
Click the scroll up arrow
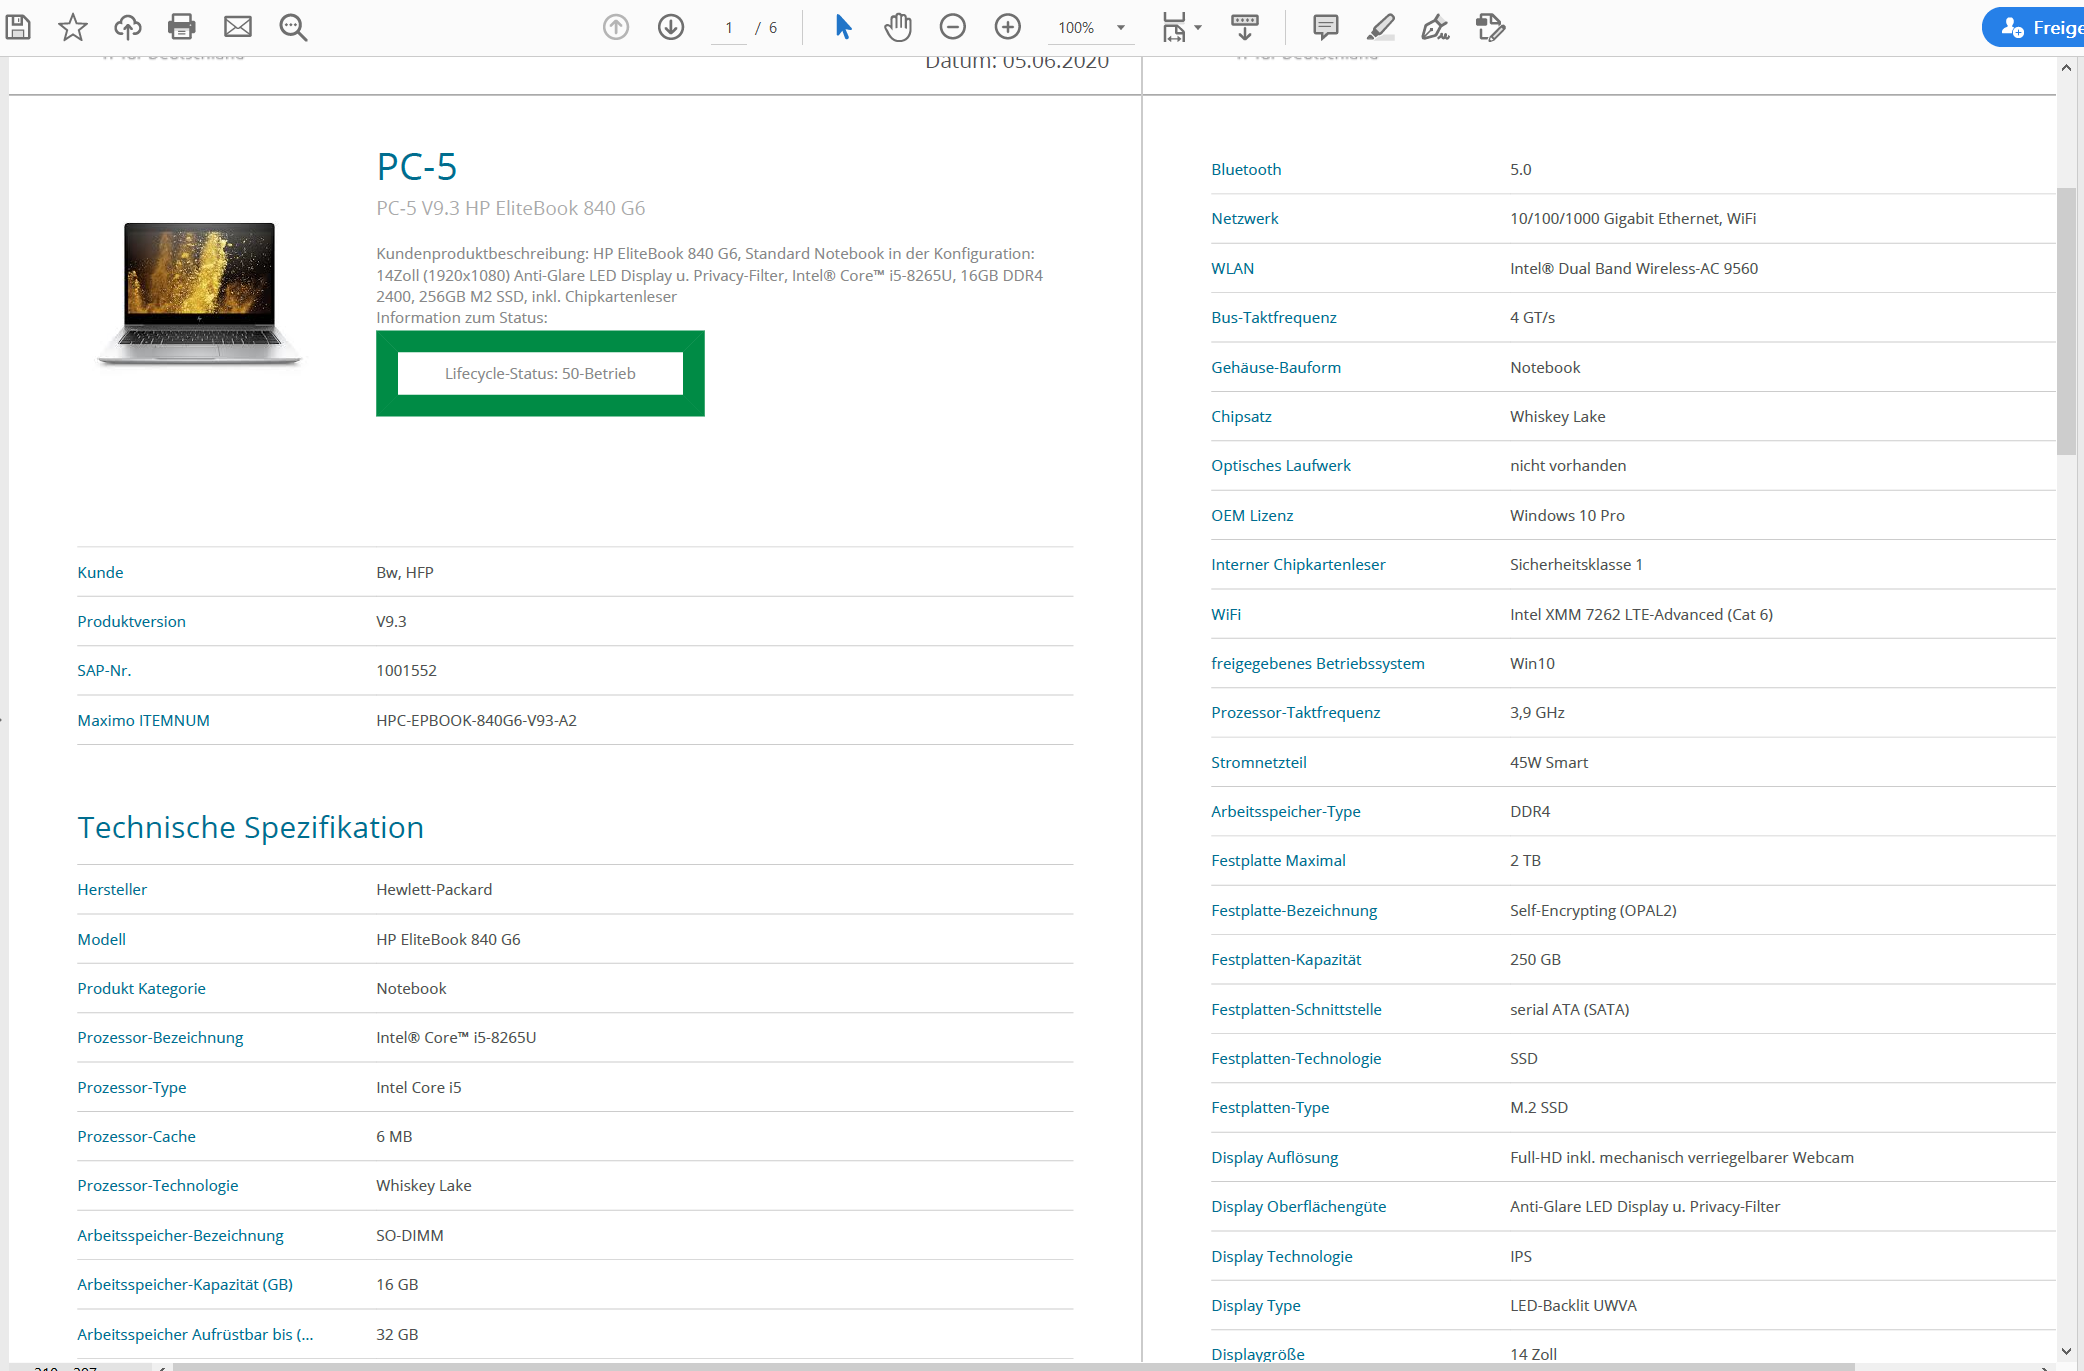(2066, 68)
